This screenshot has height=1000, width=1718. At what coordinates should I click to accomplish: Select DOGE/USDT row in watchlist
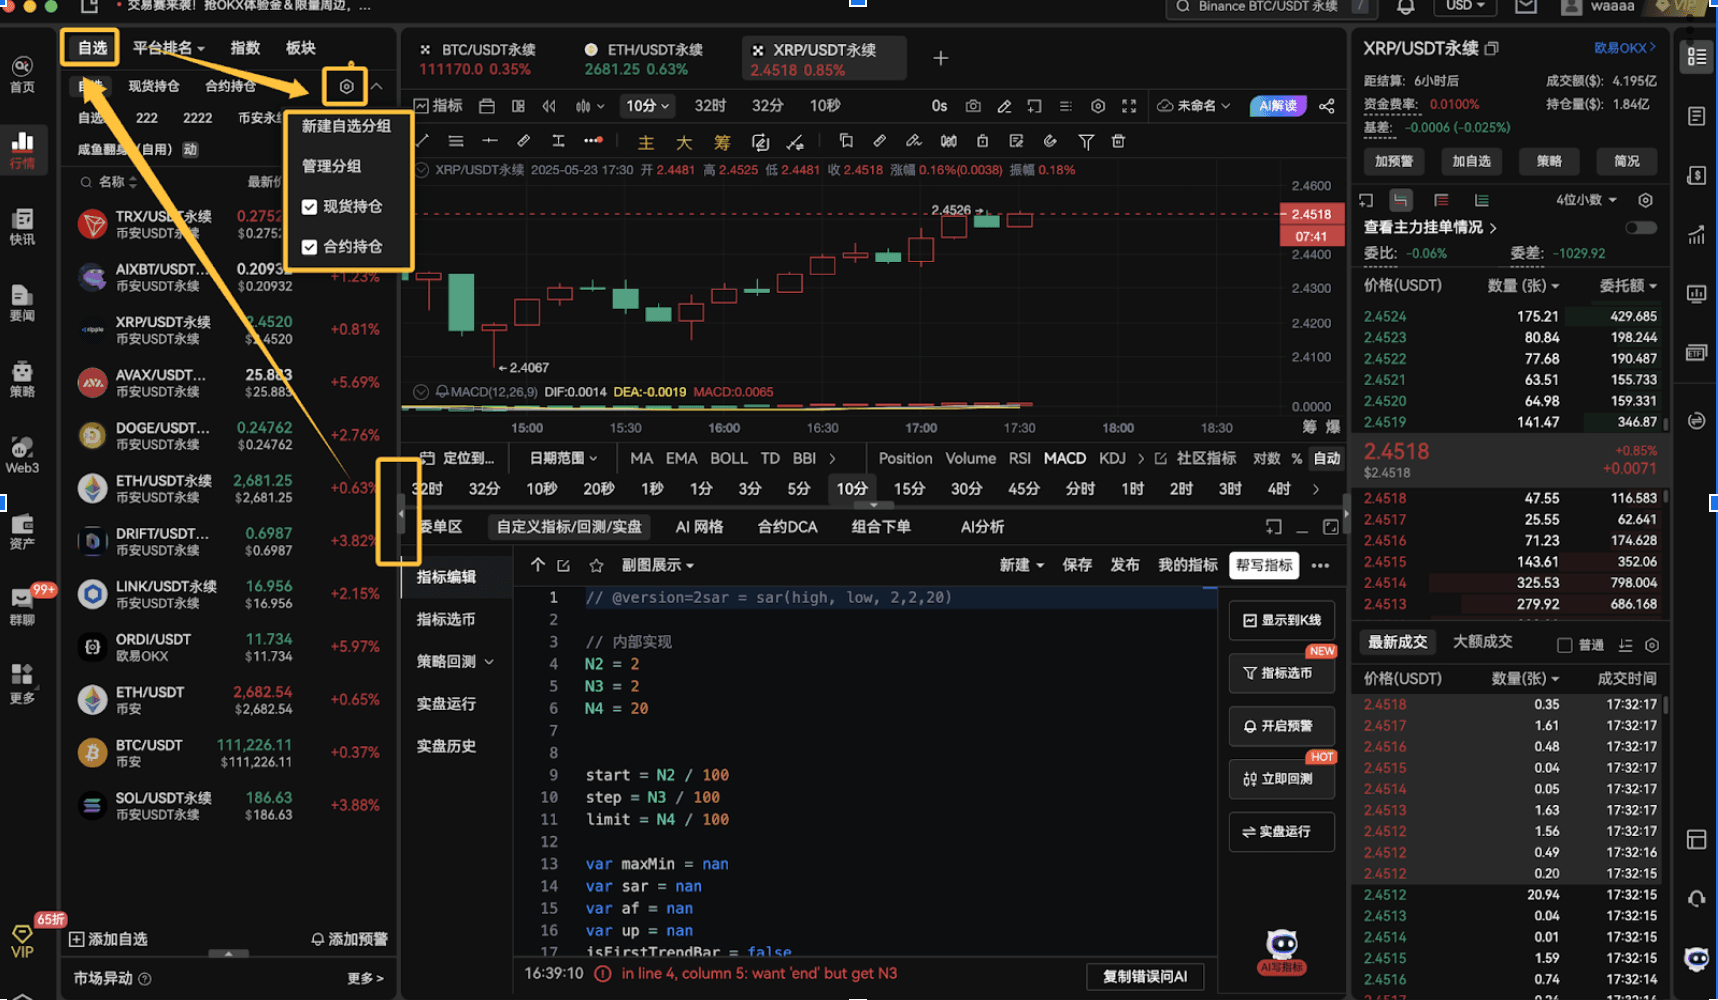[228, 435]
